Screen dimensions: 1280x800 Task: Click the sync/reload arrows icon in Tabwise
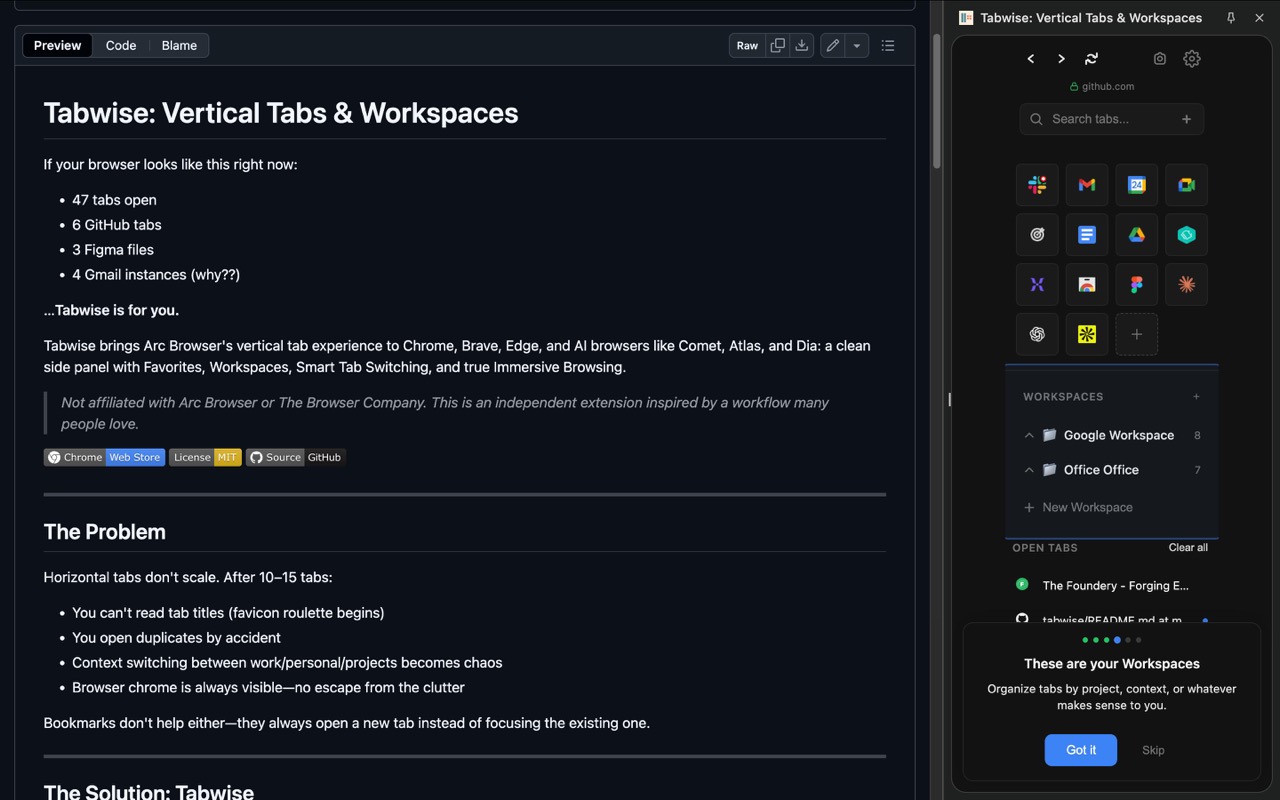1091,59
